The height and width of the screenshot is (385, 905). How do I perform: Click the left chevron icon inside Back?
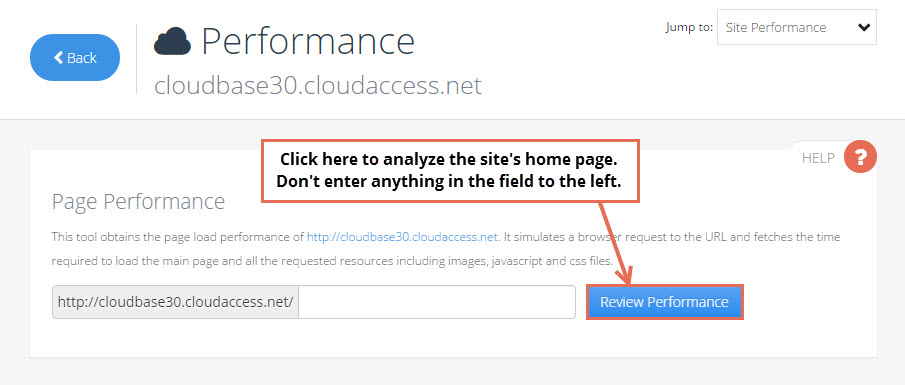[x=58, y=57]
